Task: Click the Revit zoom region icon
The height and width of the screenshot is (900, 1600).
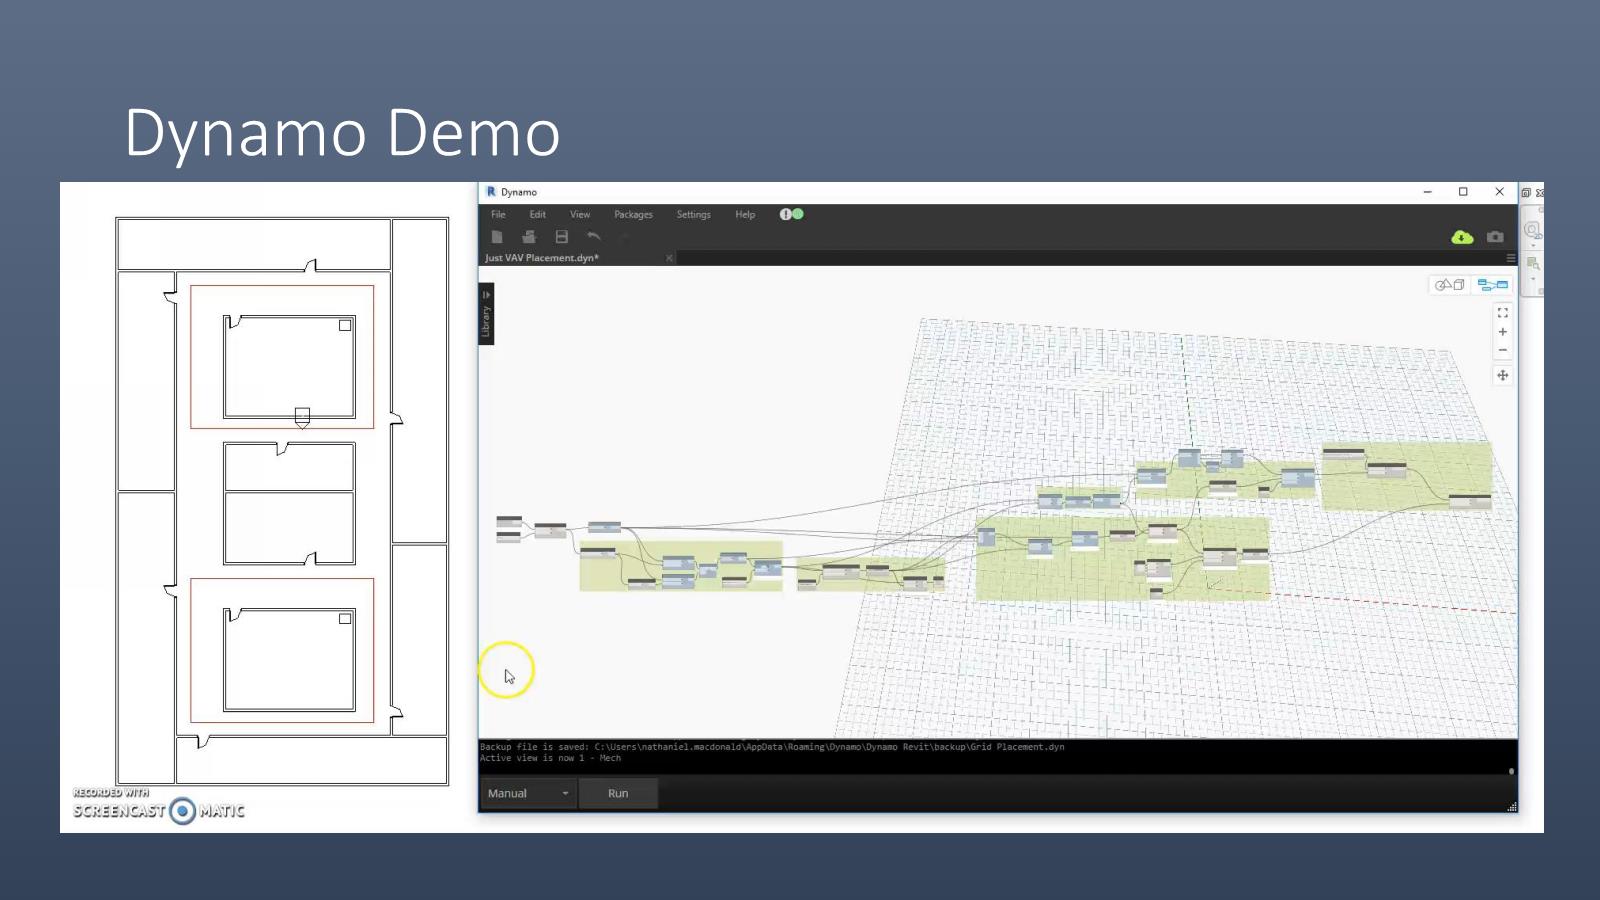Action: coord(1533,264)
